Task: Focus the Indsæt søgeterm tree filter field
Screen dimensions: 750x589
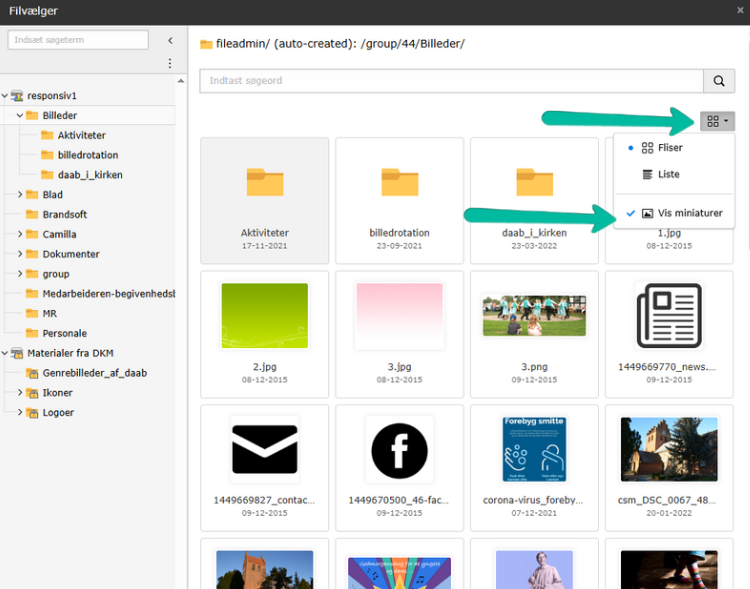Action: click(x=78, y=40)
